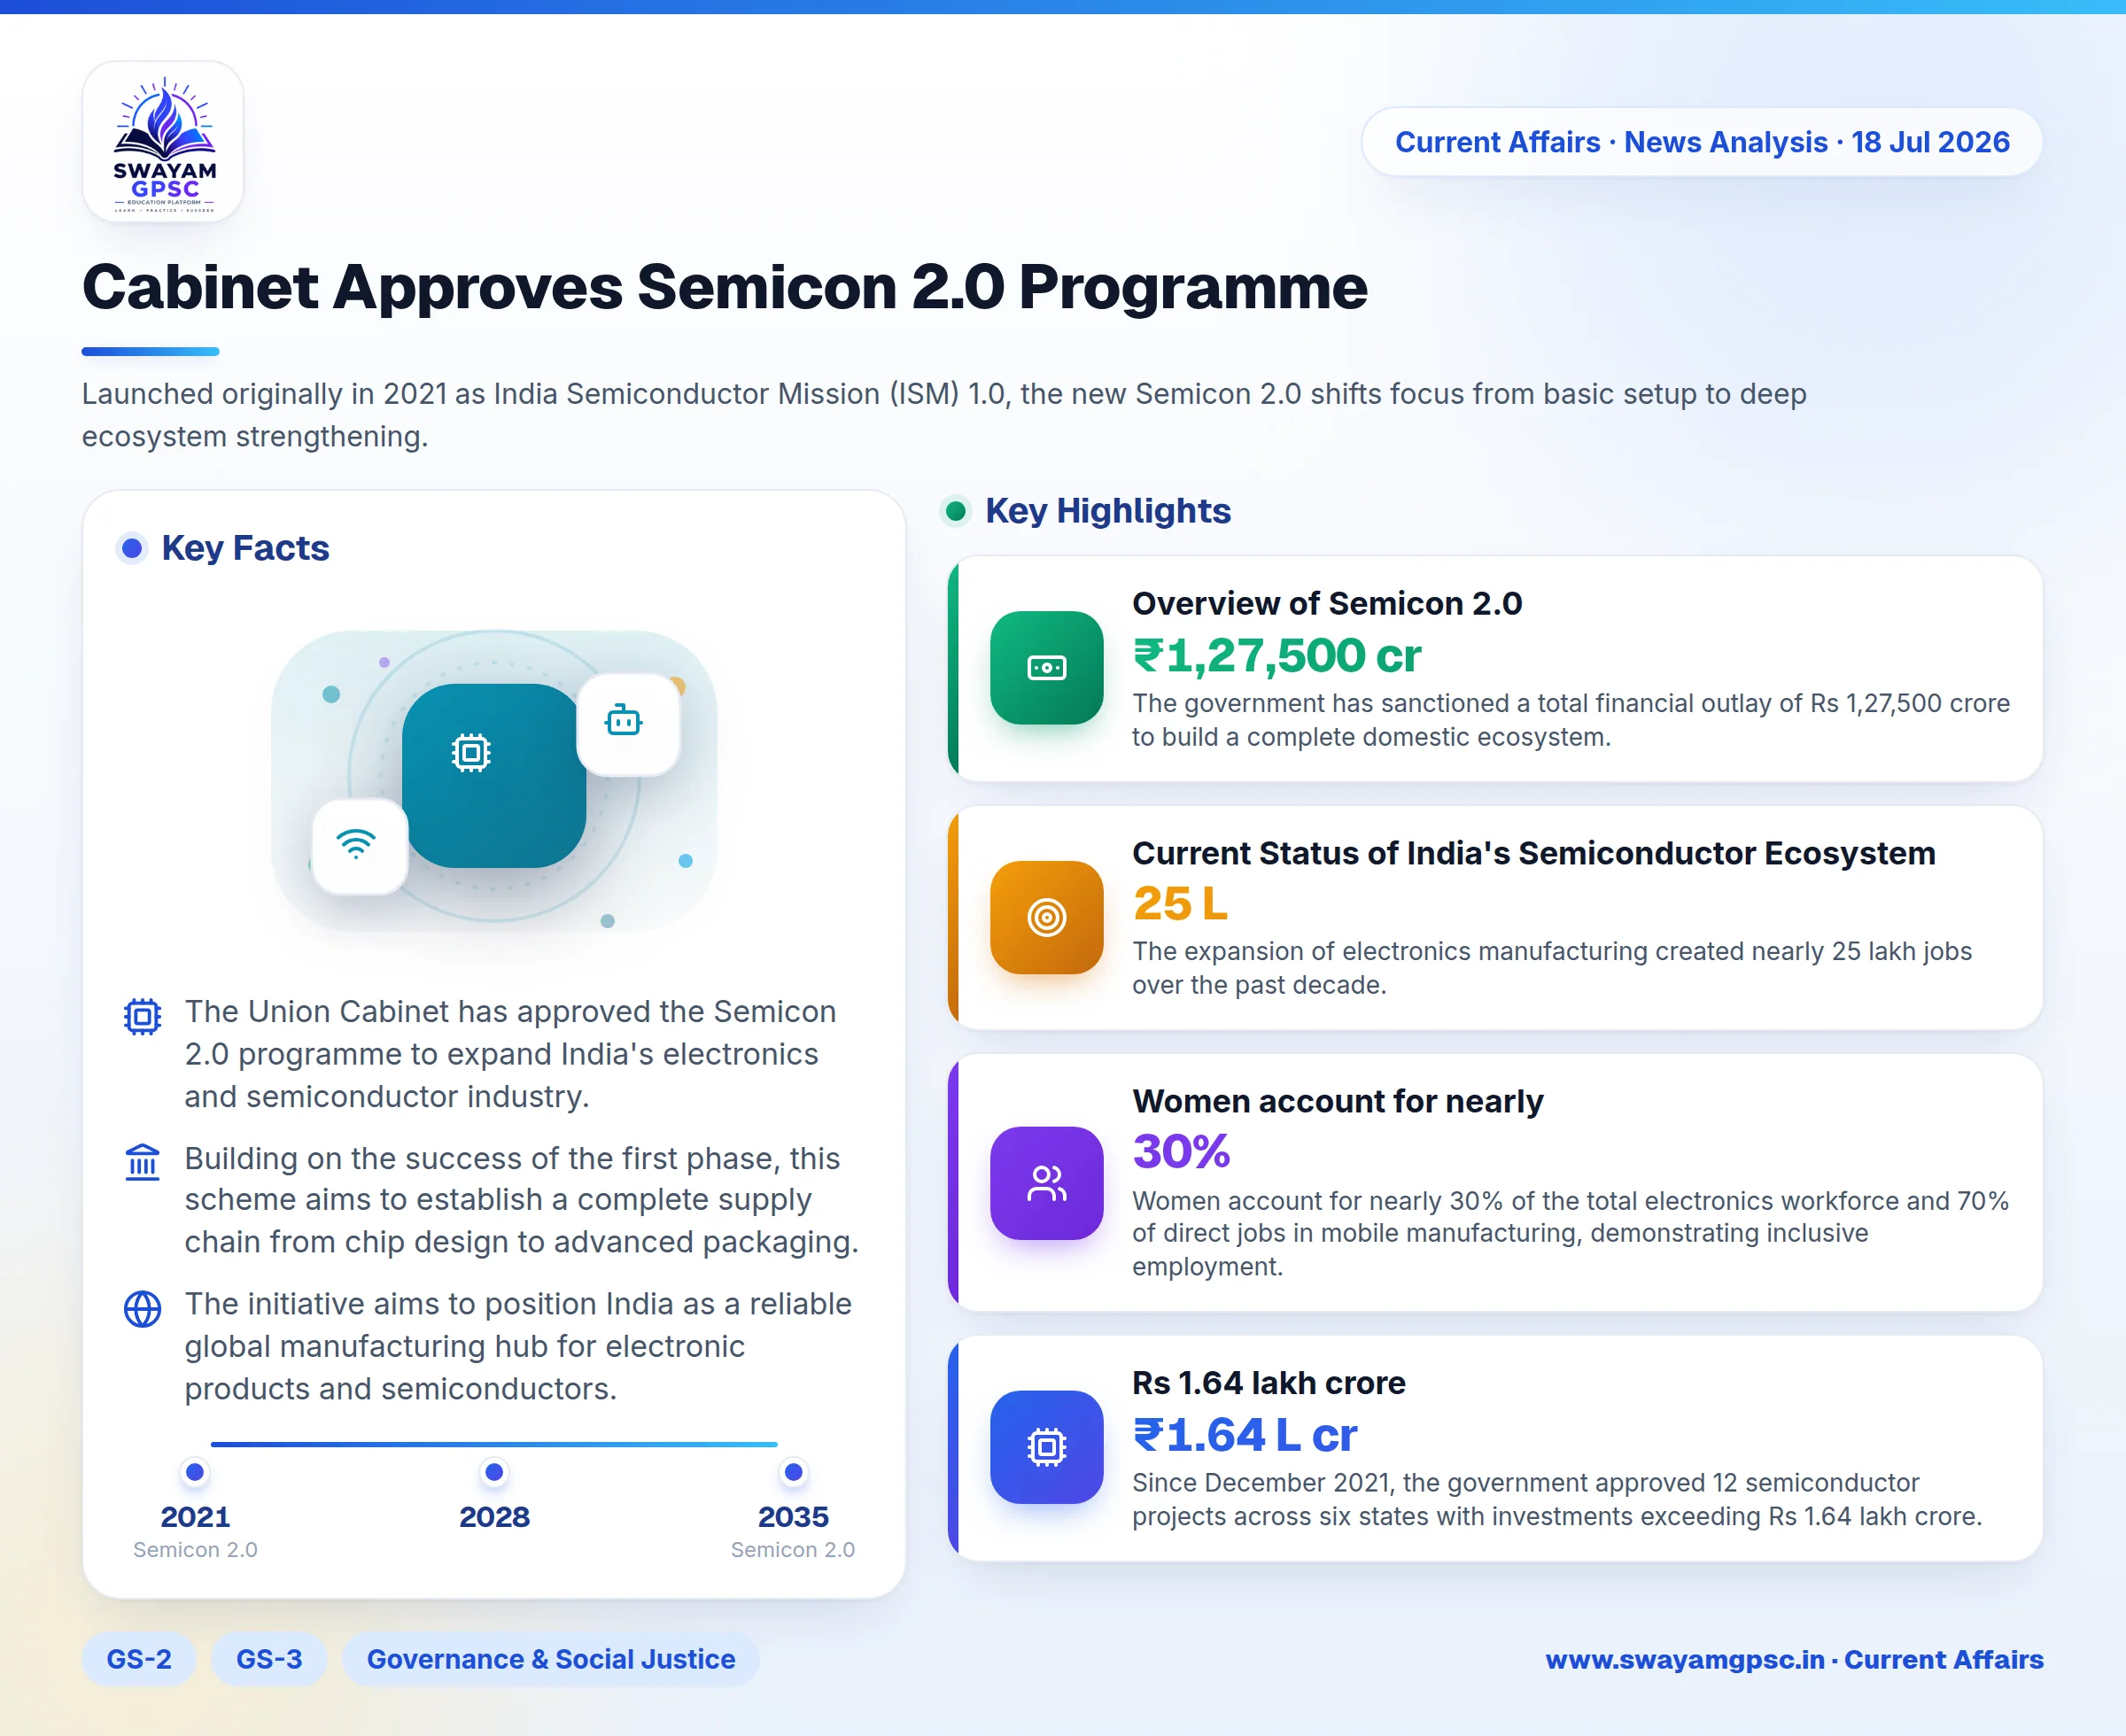Click the Union Cabinet has approved bullet text
Image resolution: width=2126 pixels, height=1736 pixels.
point(510,1054)
